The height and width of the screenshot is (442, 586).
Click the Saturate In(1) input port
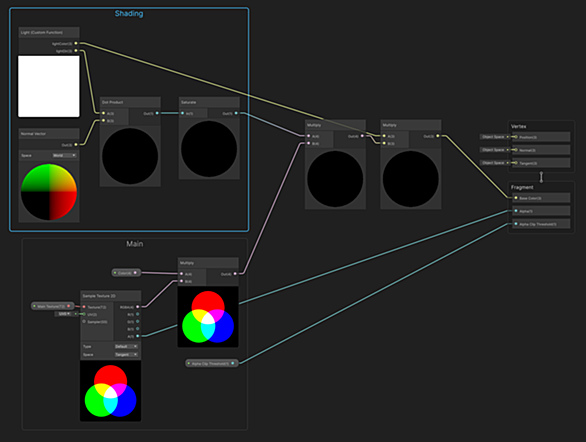click(x=182, y=113)
